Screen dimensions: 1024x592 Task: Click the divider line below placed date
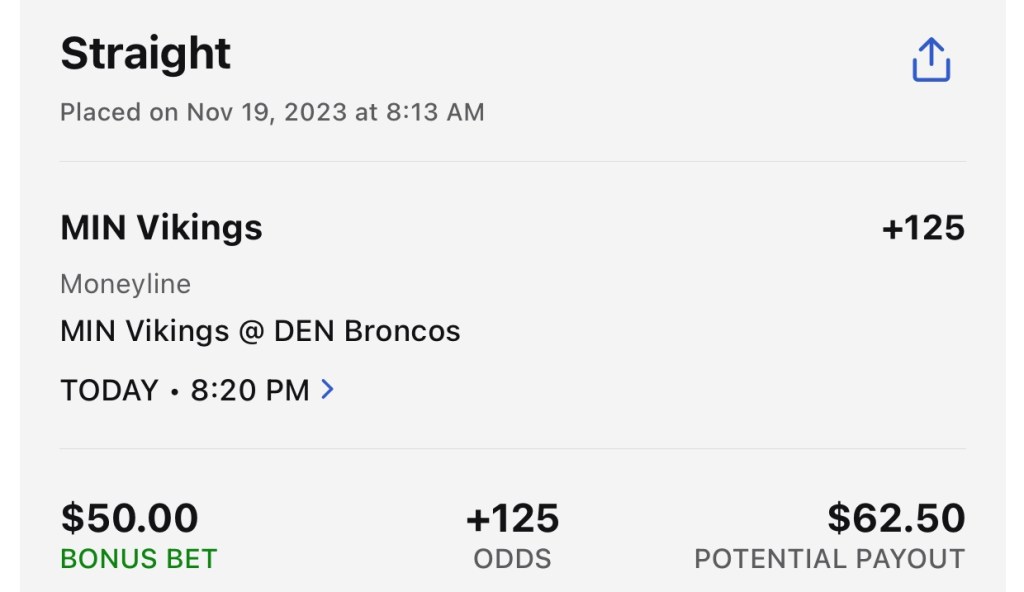pyautogui.click(x=512, y=161)
